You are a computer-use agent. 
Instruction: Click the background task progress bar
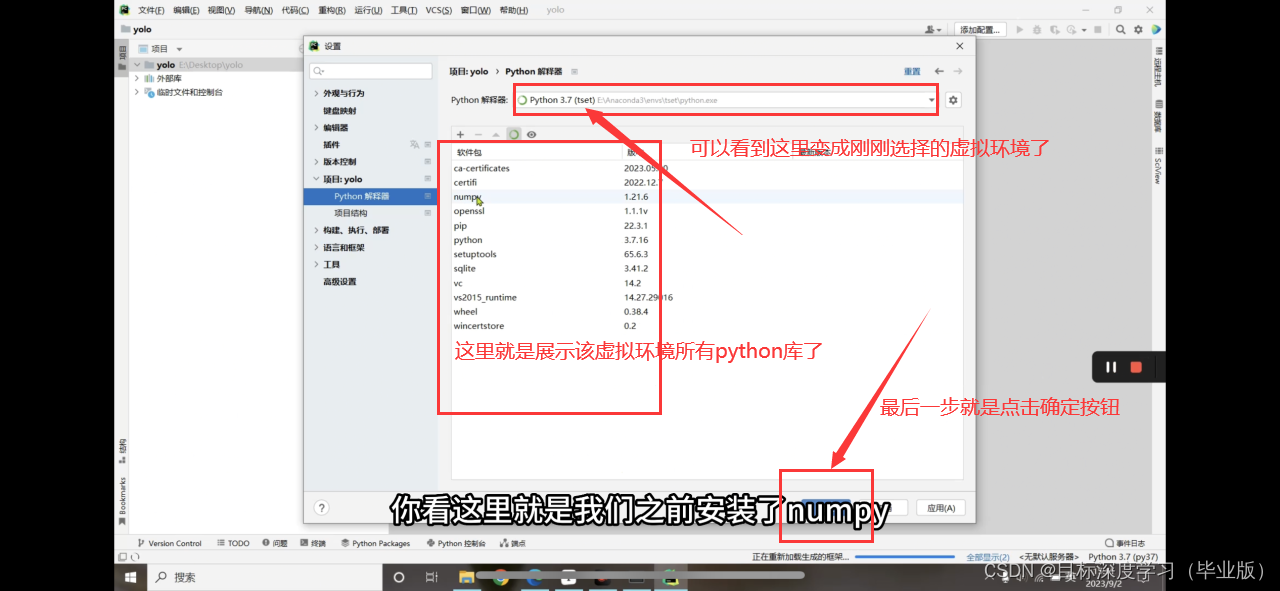[x=906, y=557]
